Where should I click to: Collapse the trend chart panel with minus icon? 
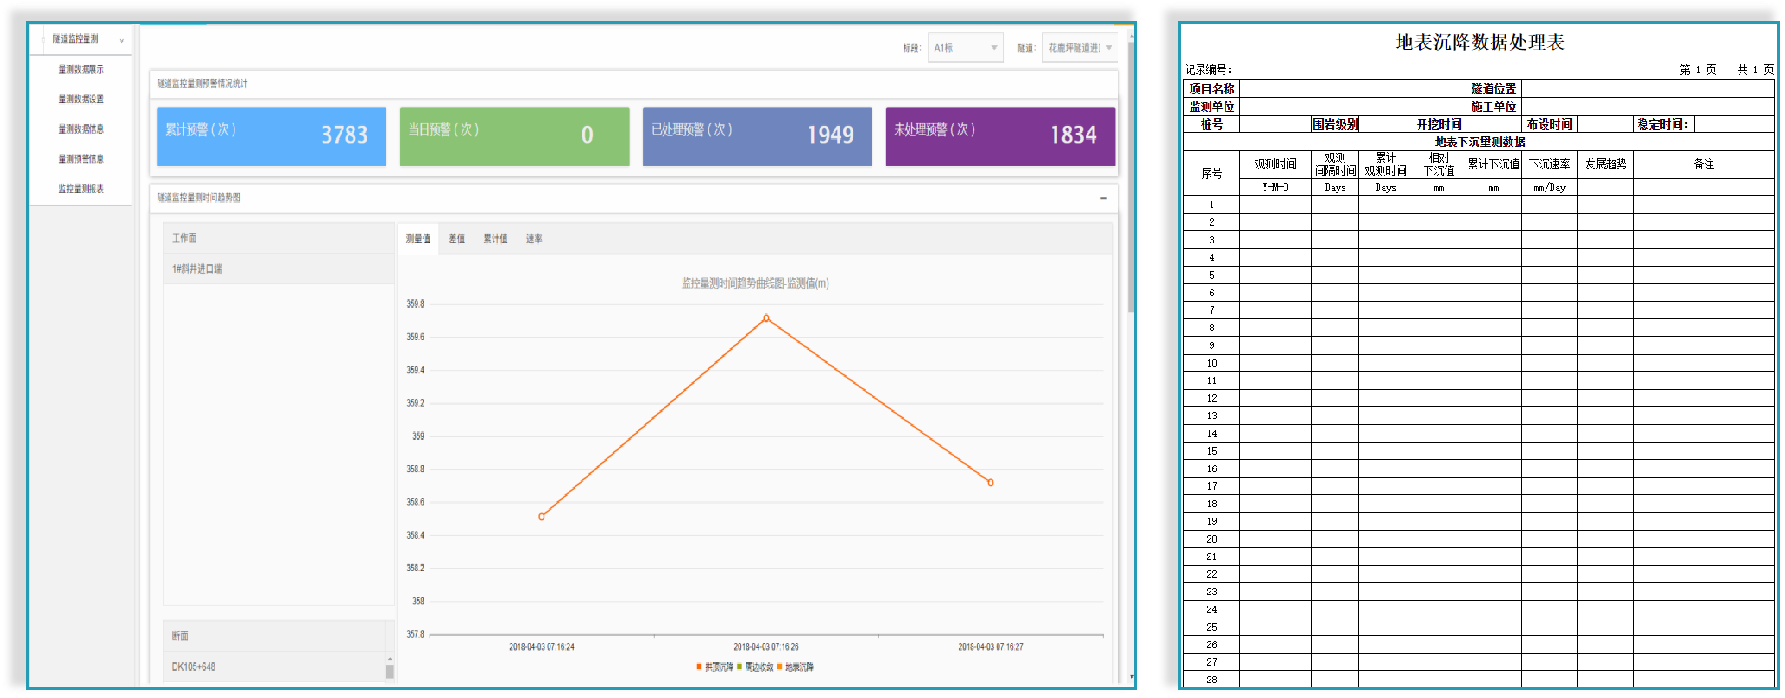(x=1103, y=198)
